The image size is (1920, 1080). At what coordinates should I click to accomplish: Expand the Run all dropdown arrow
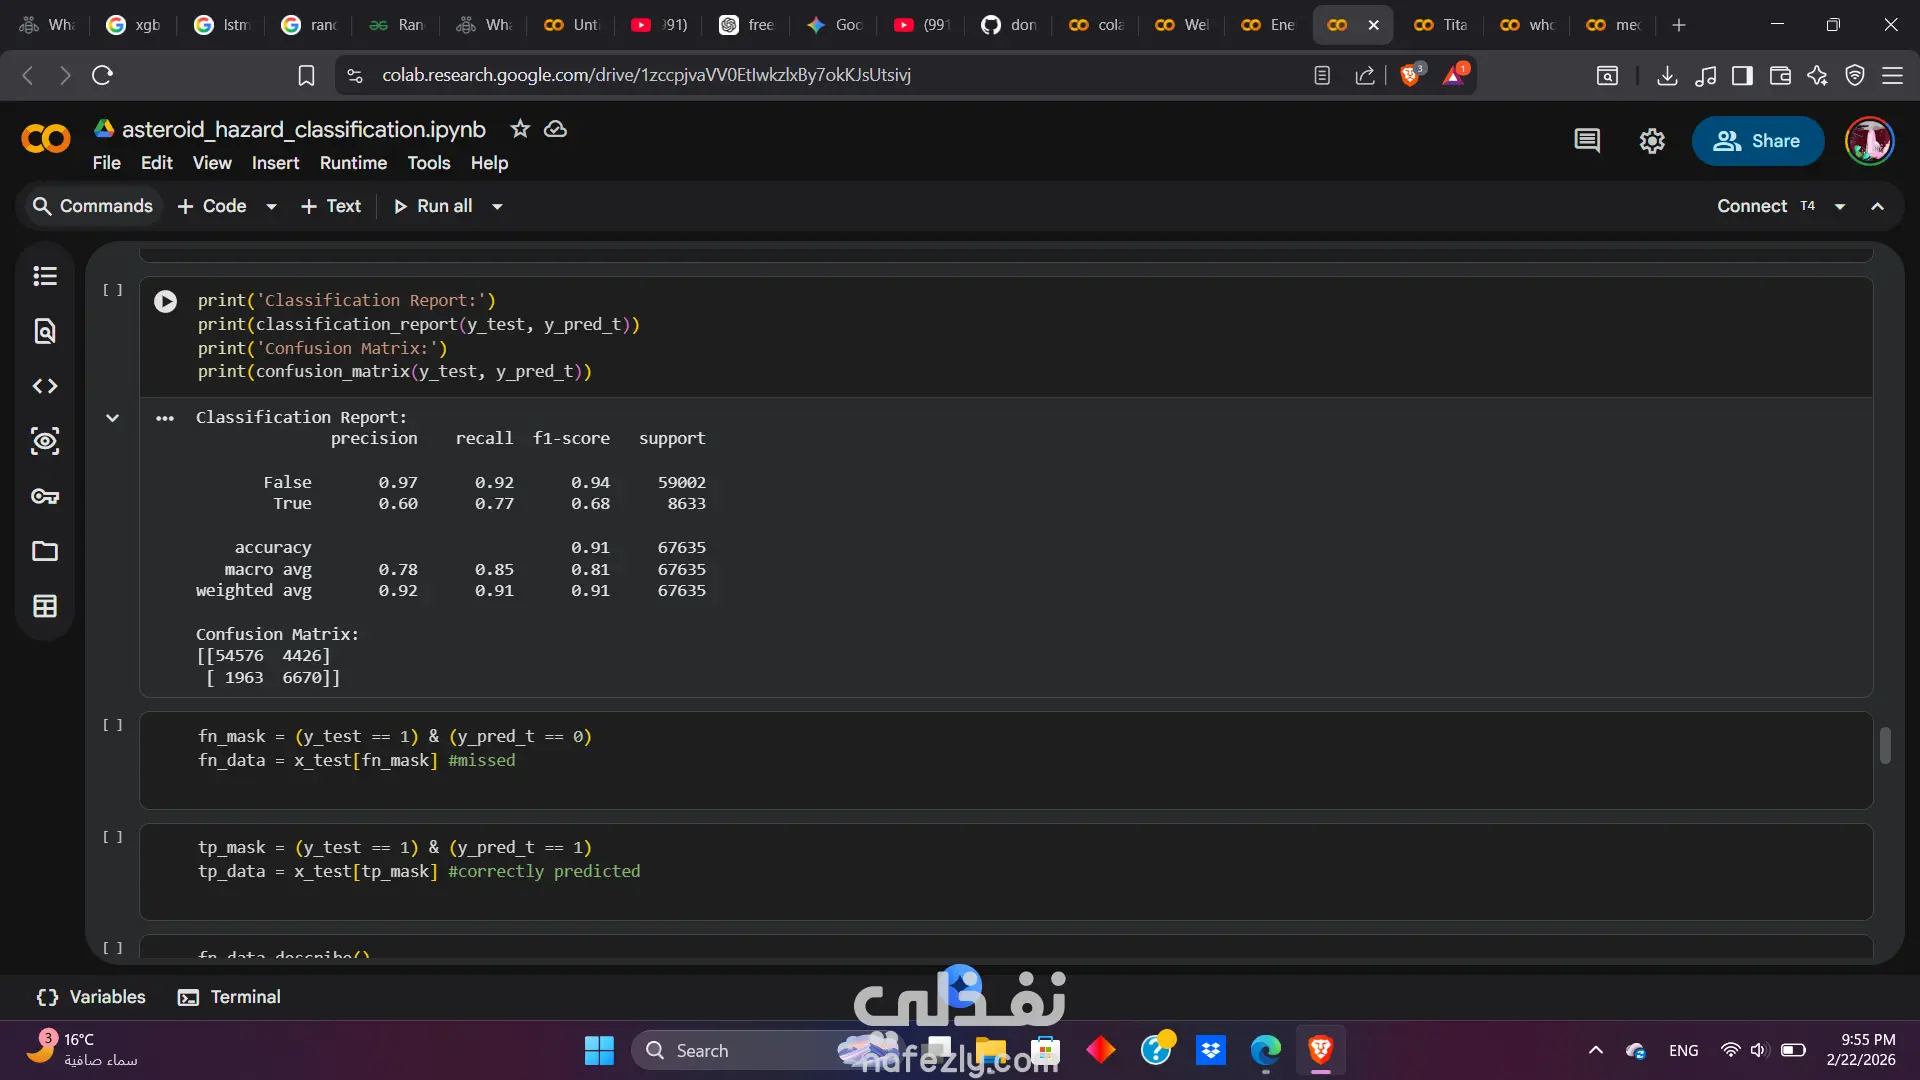point(497,207)
